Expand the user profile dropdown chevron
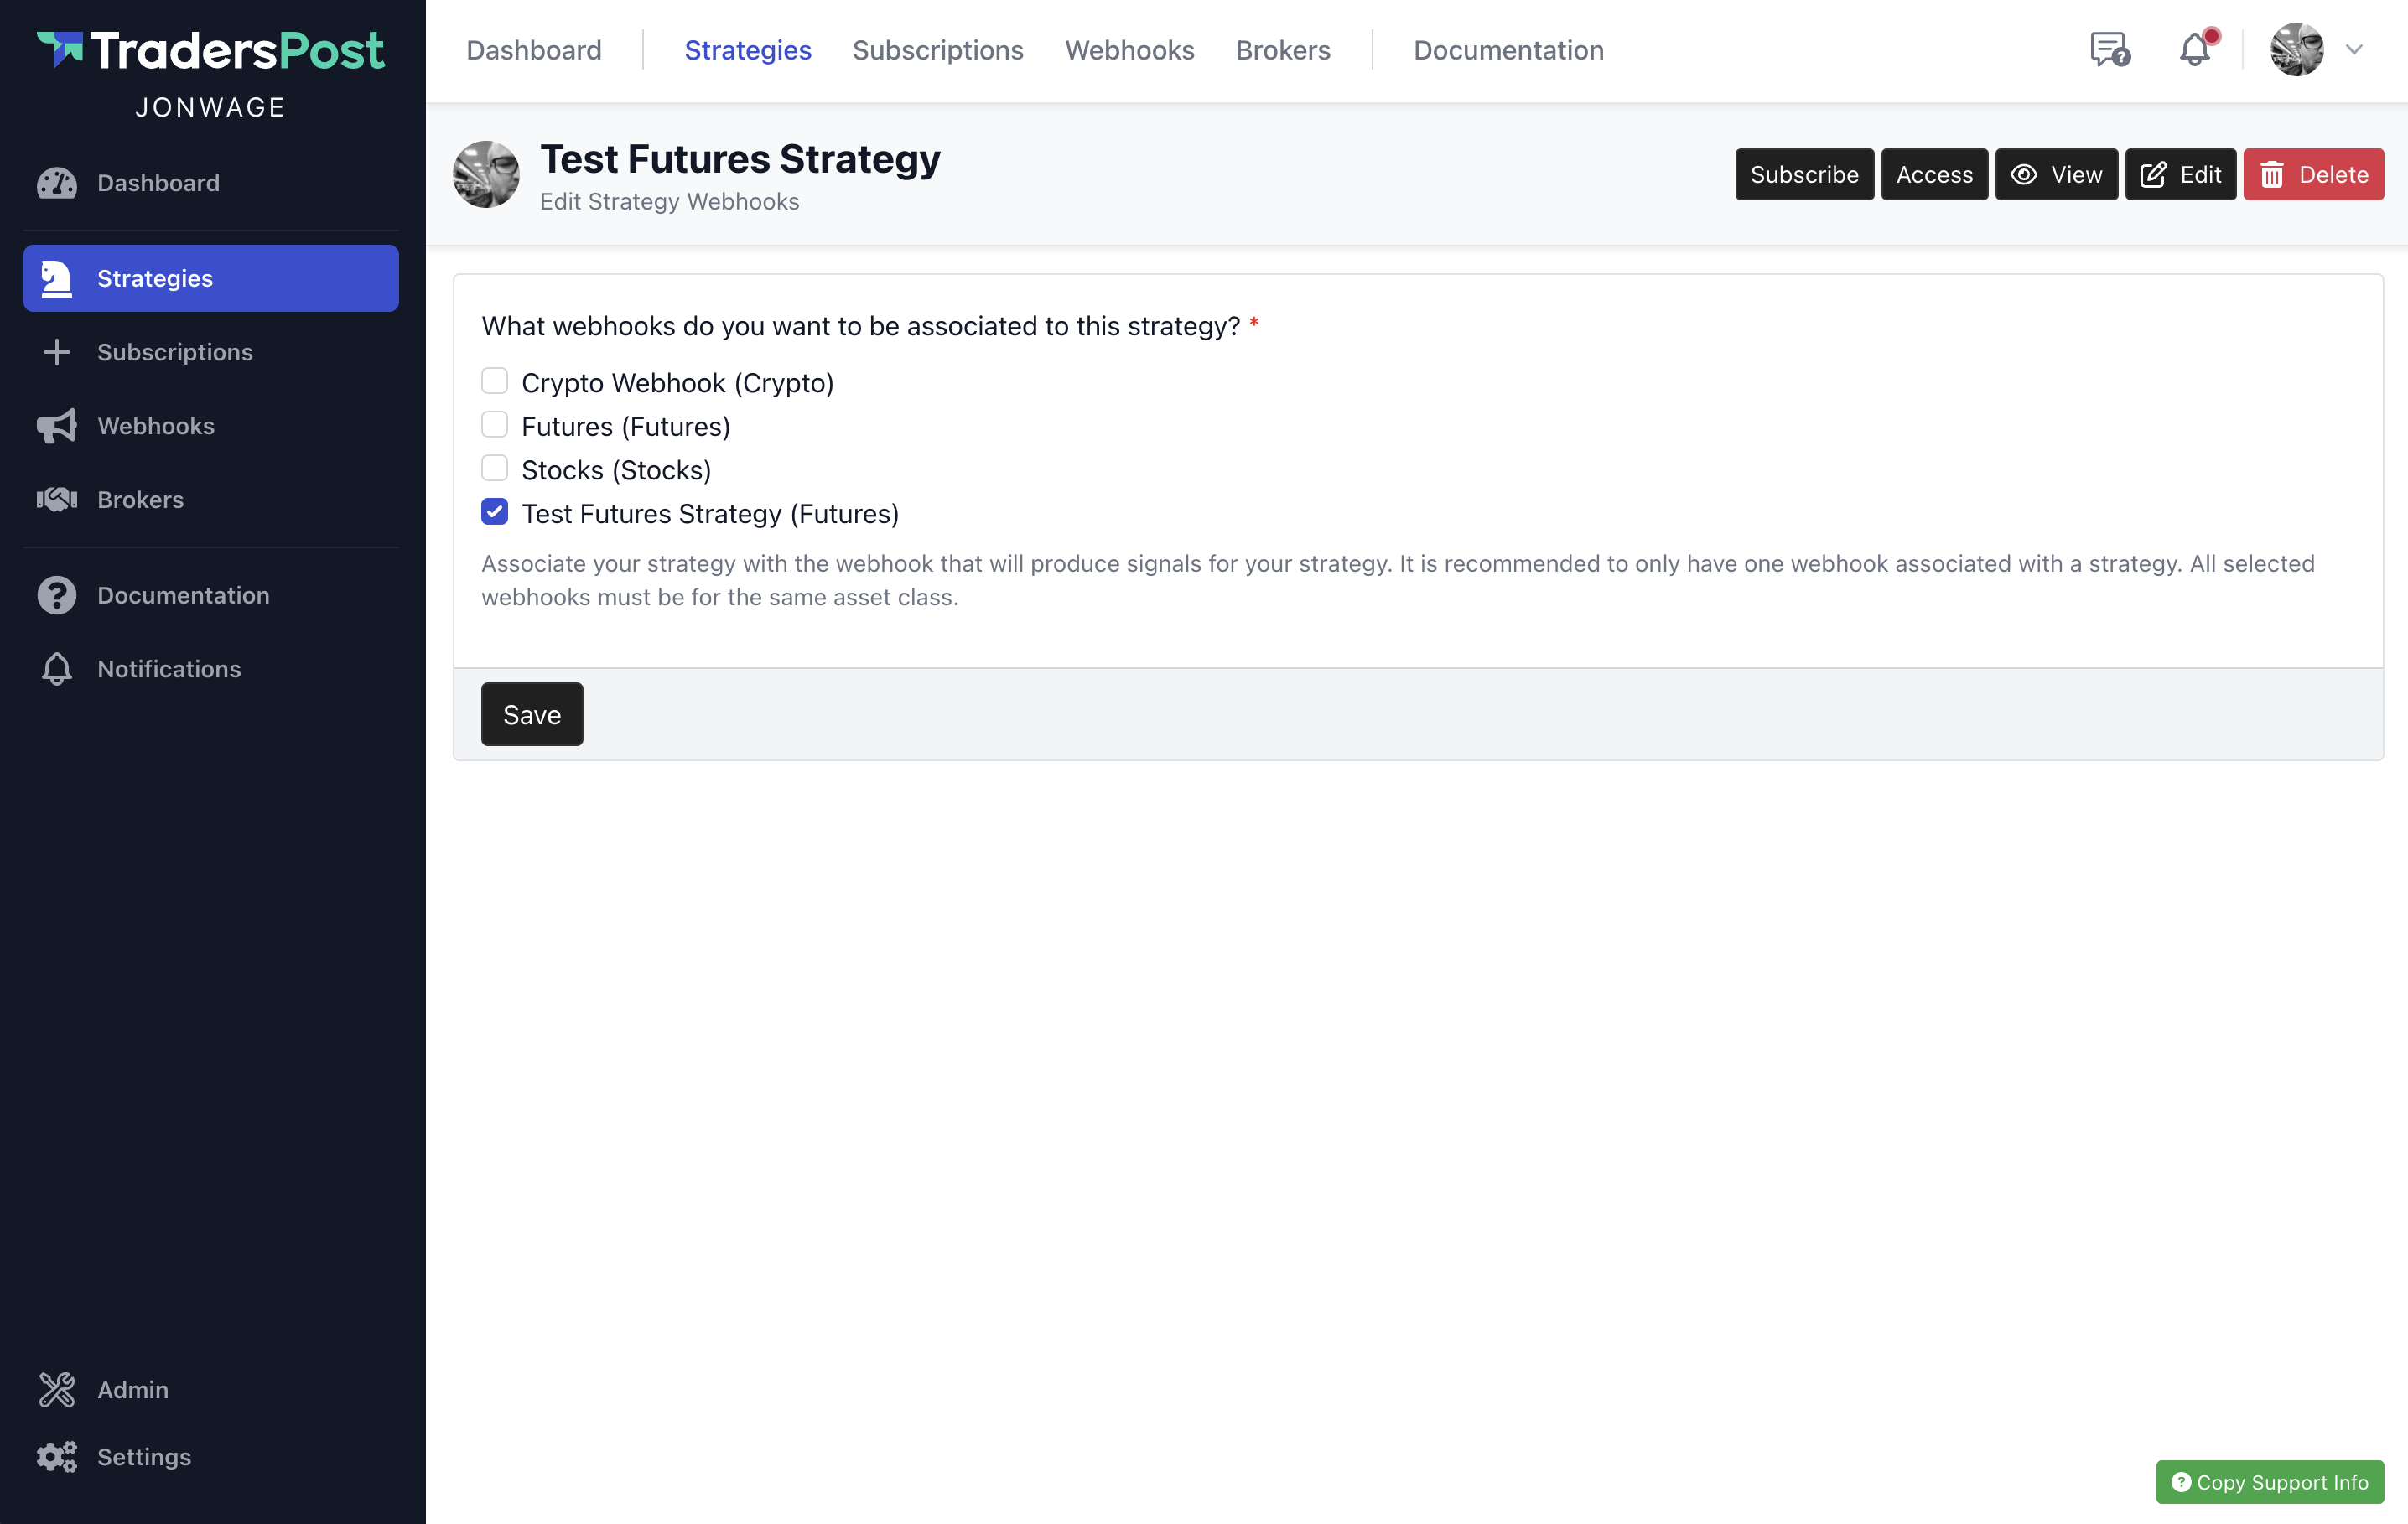The image size is (2408, 1524). point(2354,50)
